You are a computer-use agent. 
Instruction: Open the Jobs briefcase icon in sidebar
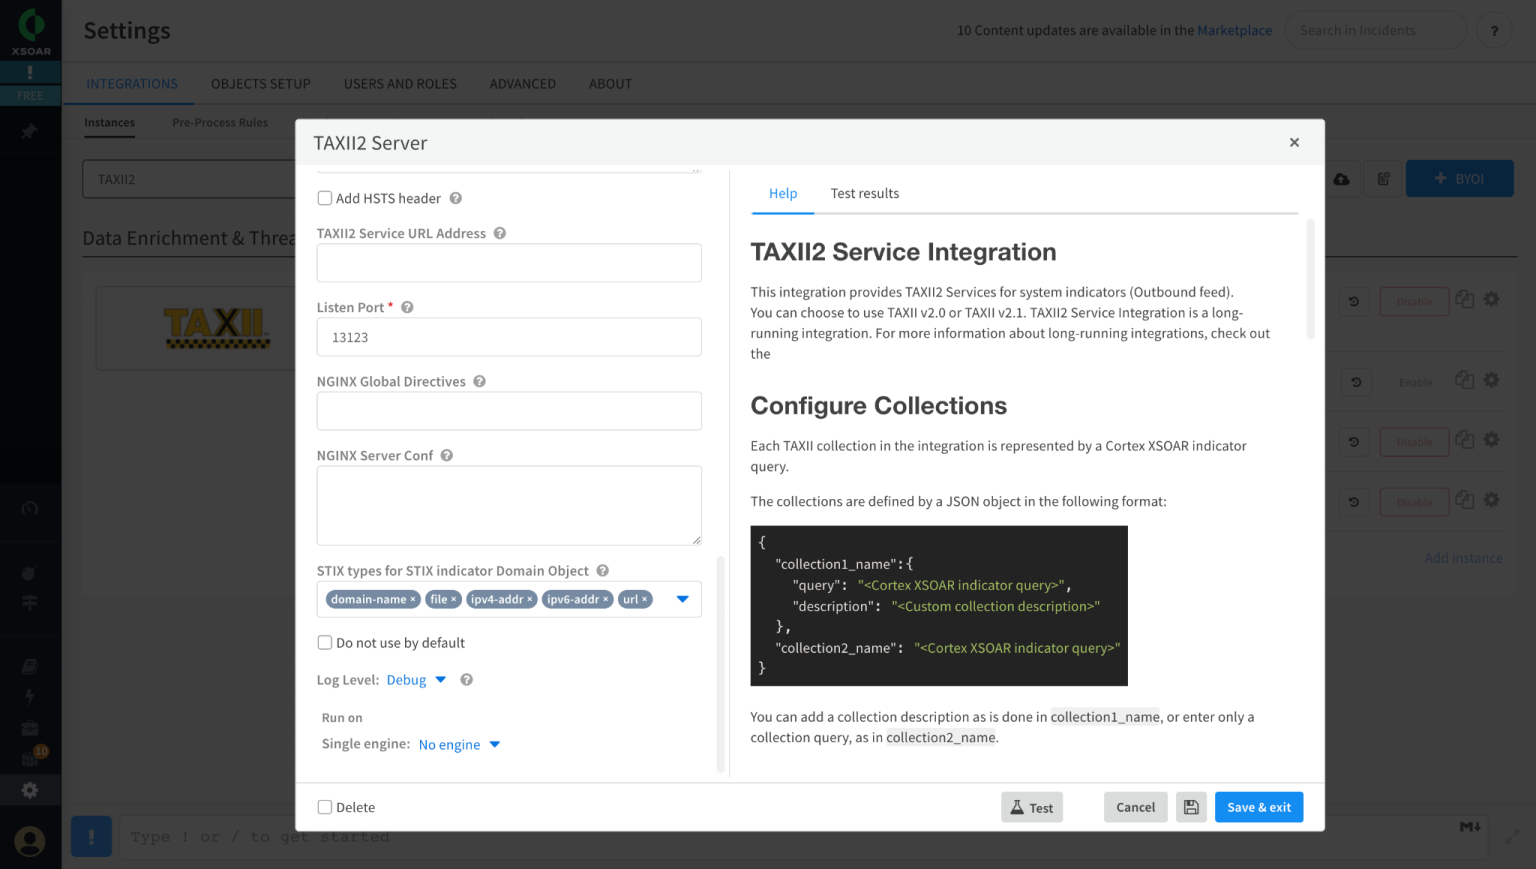click(x=30, y=728)
